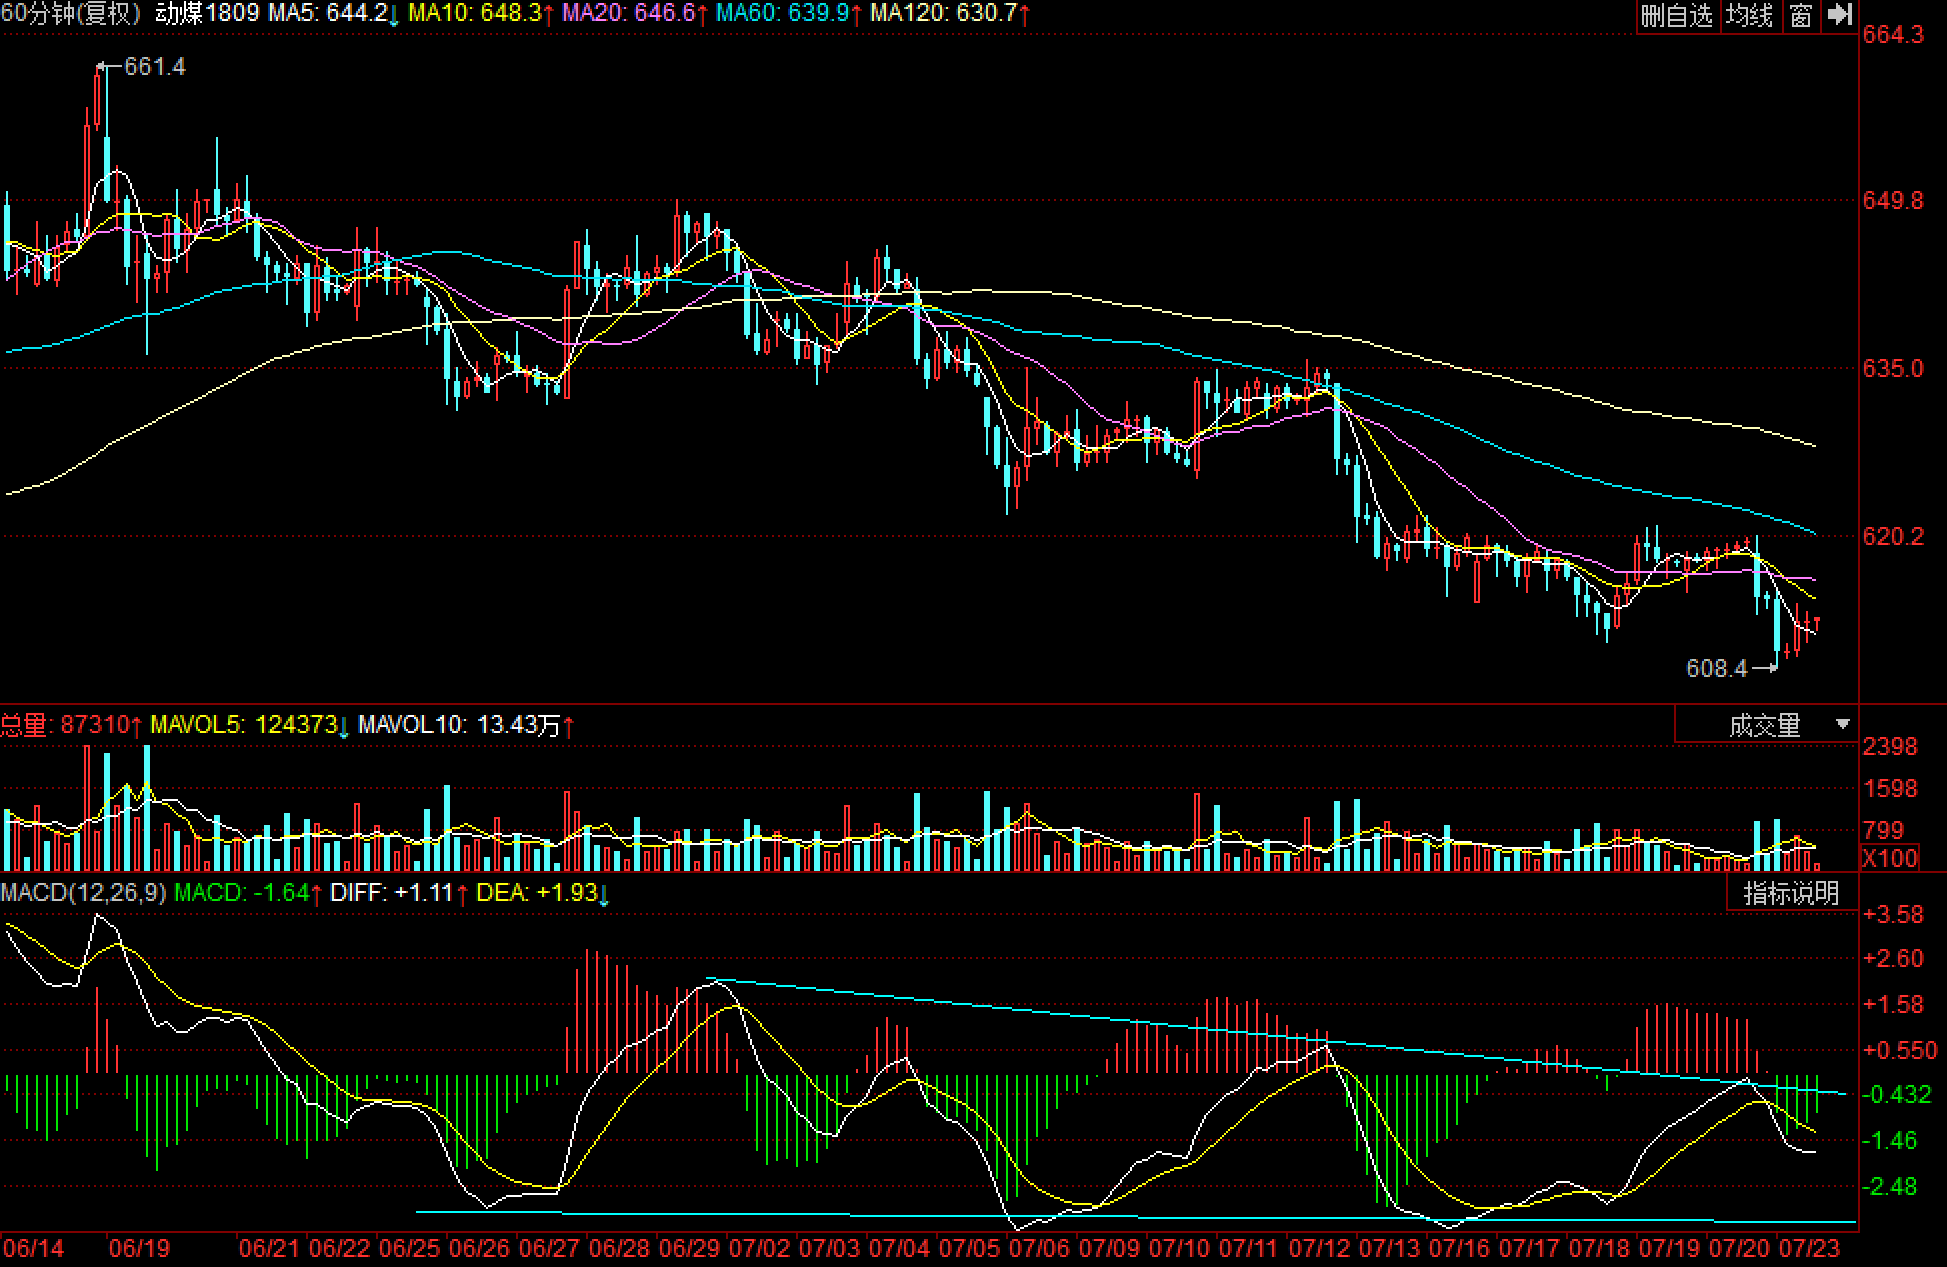Click the MAVOL5: 124373 label

pos(249,725)
